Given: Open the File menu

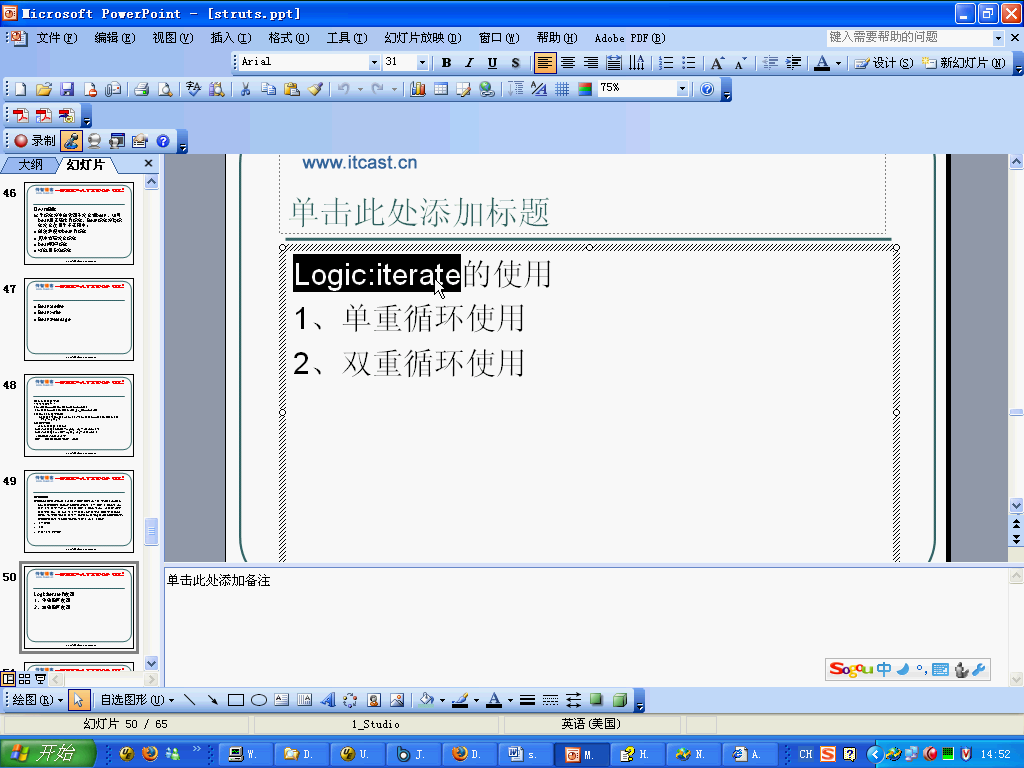Looking at the screenshot, I should click(x=57, y=38).
